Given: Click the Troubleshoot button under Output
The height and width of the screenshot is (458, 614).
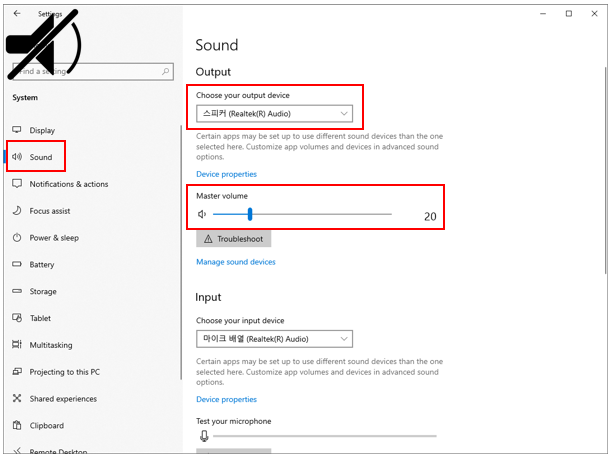Looking at the screenshot, I should click(234, 239).
